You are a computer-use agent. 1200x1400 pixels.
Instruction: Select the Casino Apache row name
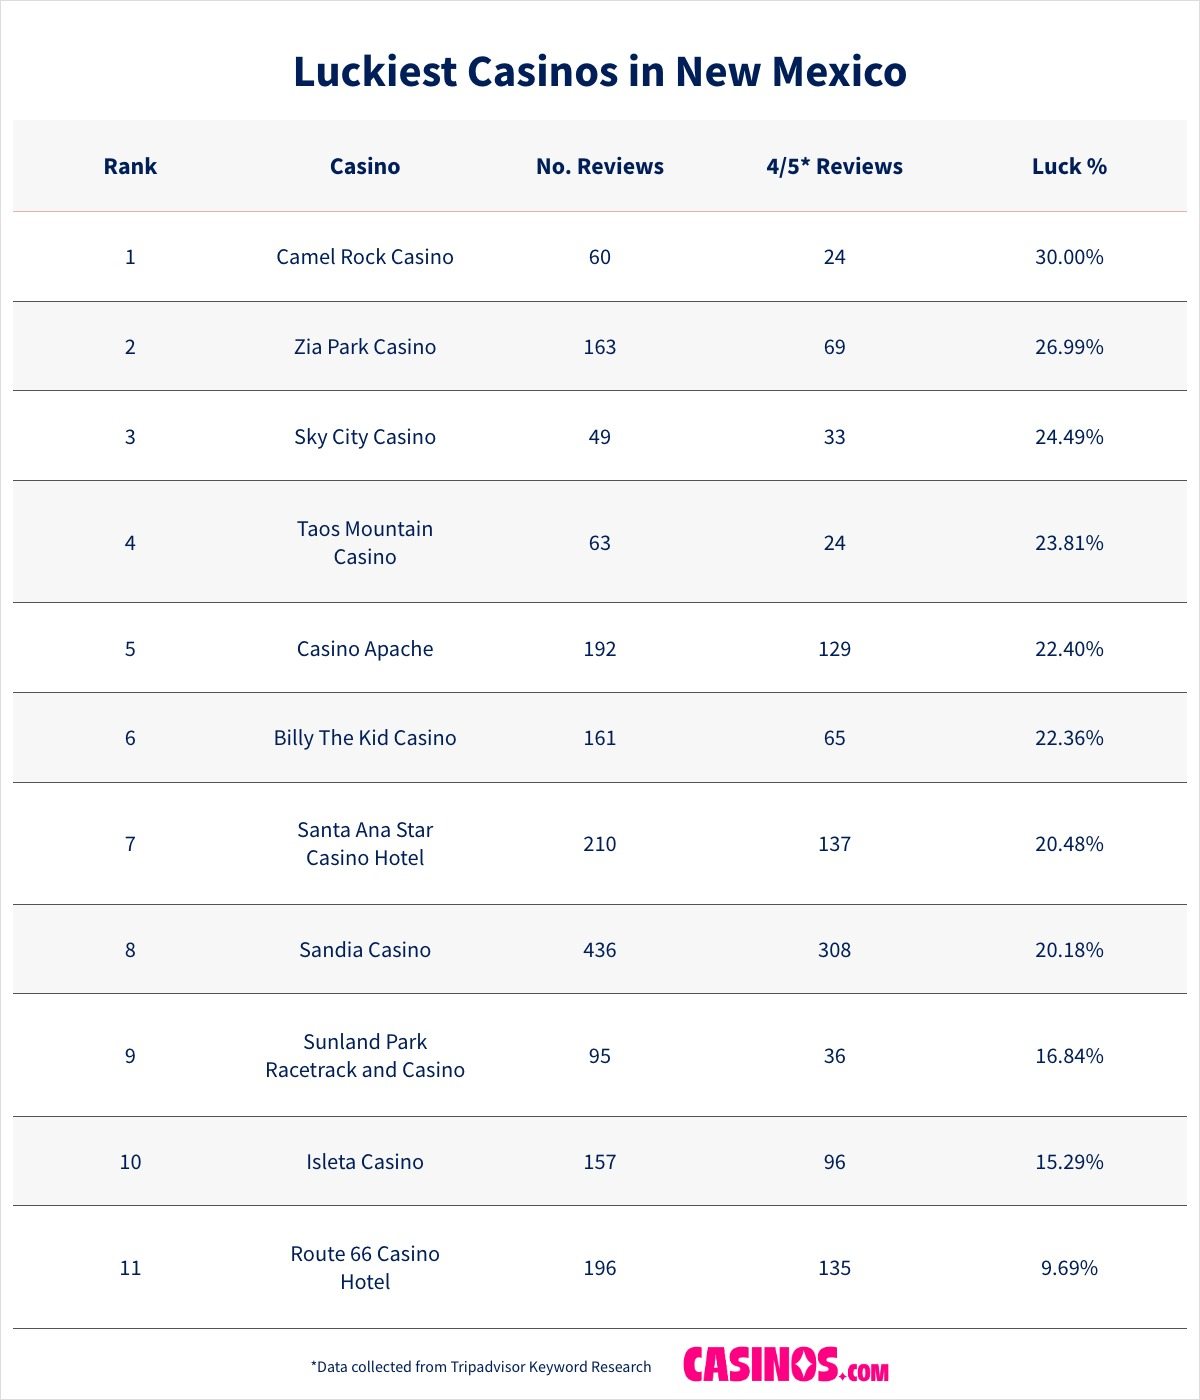coord(365,649)
